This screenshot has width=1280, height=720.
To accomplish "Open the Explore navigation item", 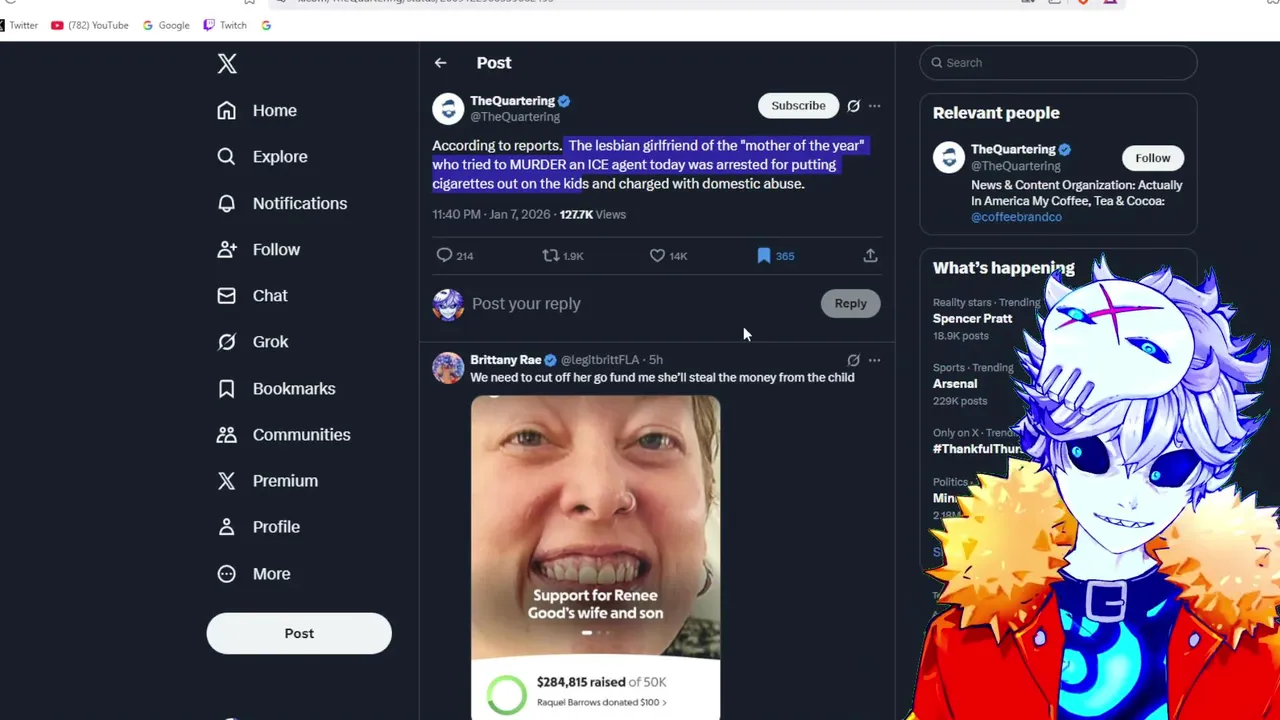I will [x=262, y=156].
